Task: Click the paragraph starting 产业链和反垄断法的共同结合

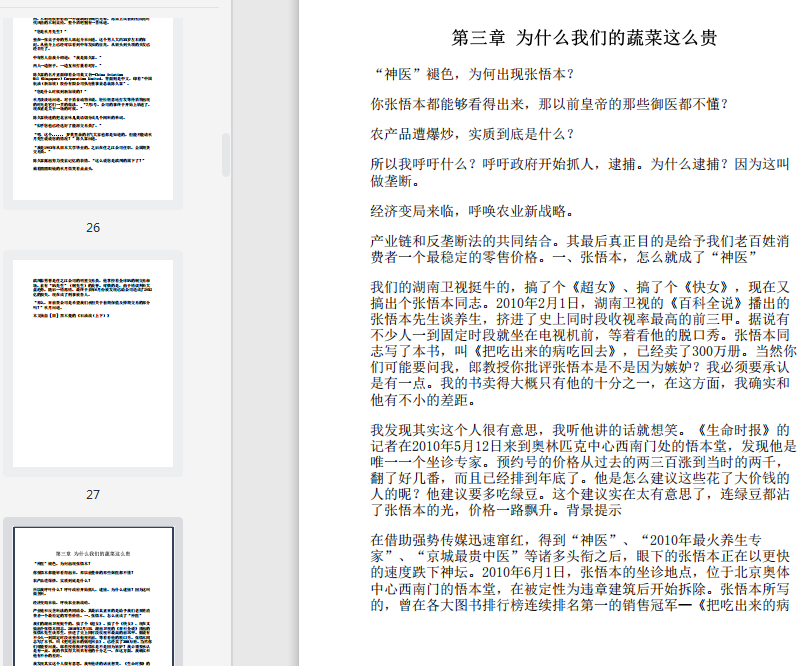Action: 580,249
